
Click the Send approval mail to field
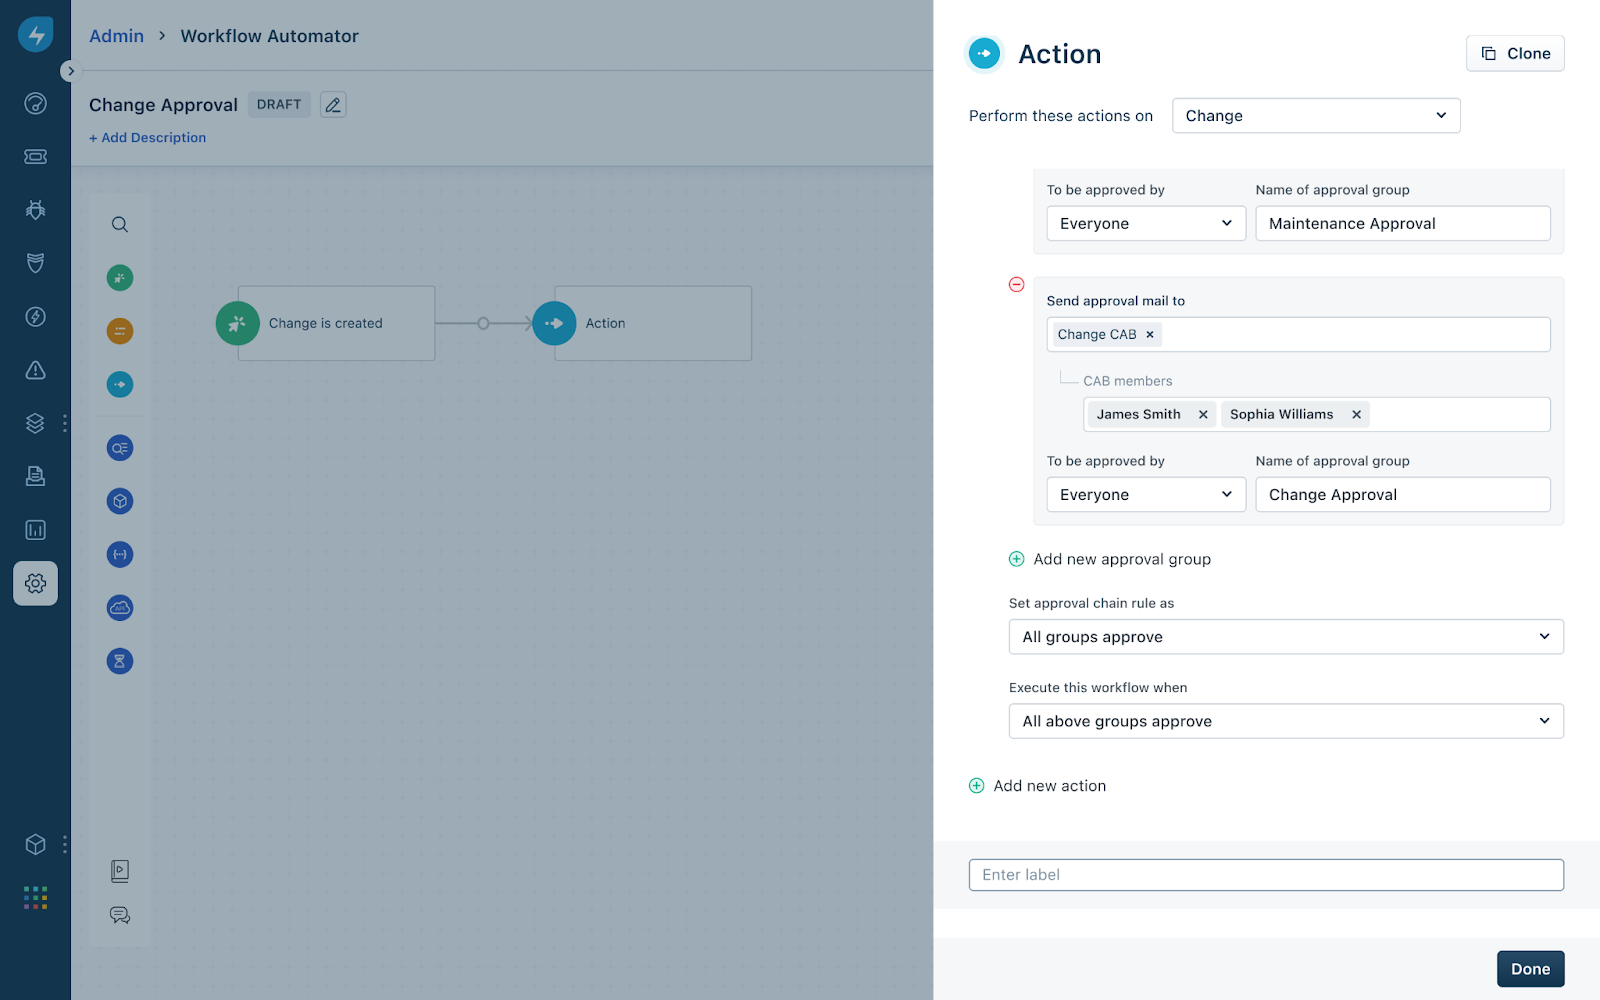tap(1298, 335)
